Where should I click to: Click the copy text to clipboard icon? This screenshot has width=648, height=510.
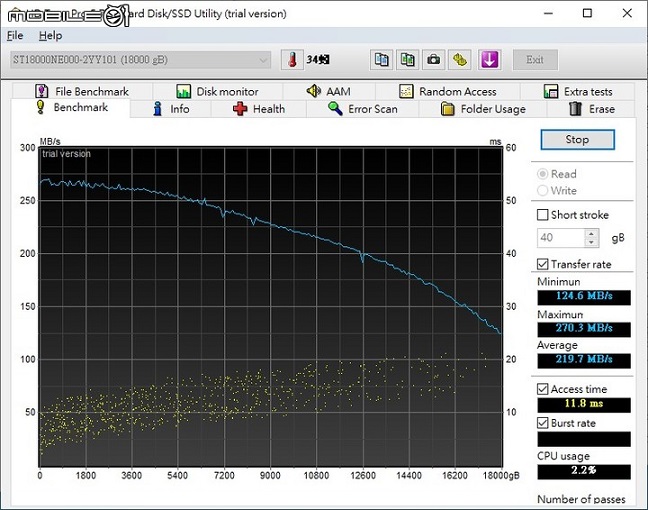[x=381, y=60]
